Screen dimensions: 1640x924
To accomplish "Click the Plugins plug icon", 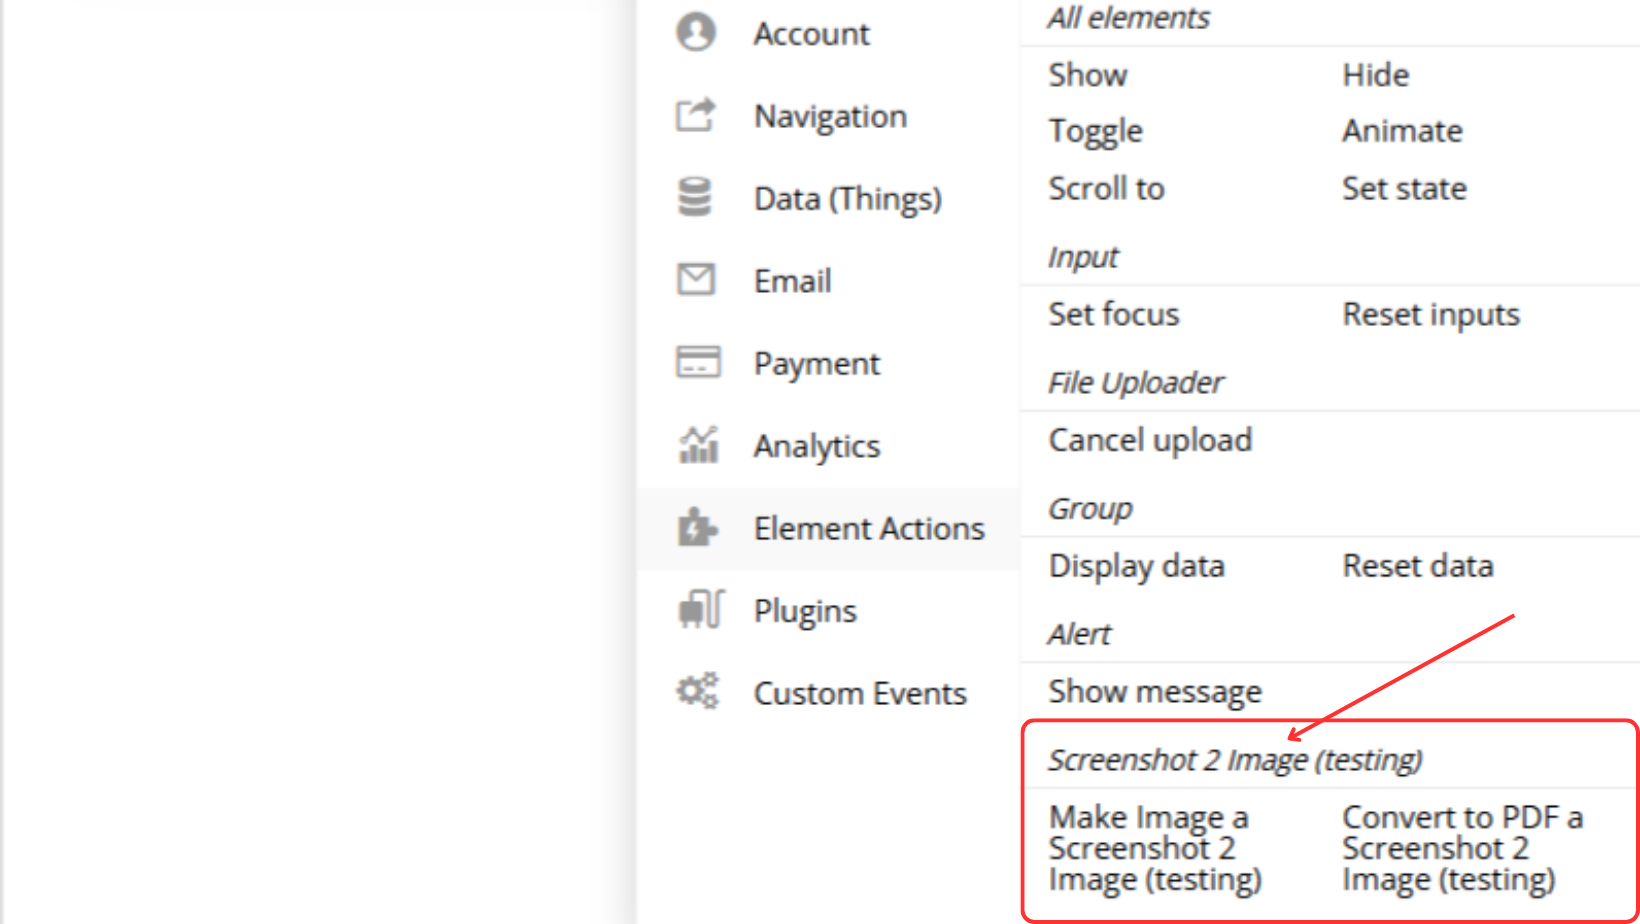I will [700, 609].
